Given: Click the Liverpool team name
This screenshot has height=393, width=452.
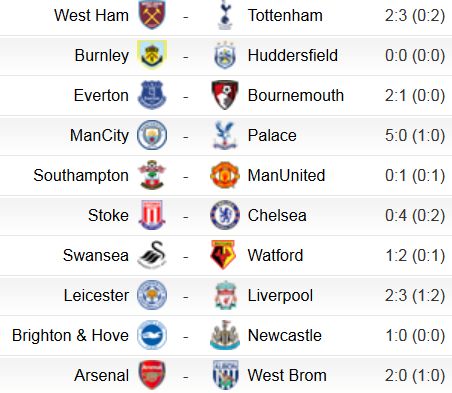Looking at the screenshot, I should pyautogui.click(x=280, y=296).
